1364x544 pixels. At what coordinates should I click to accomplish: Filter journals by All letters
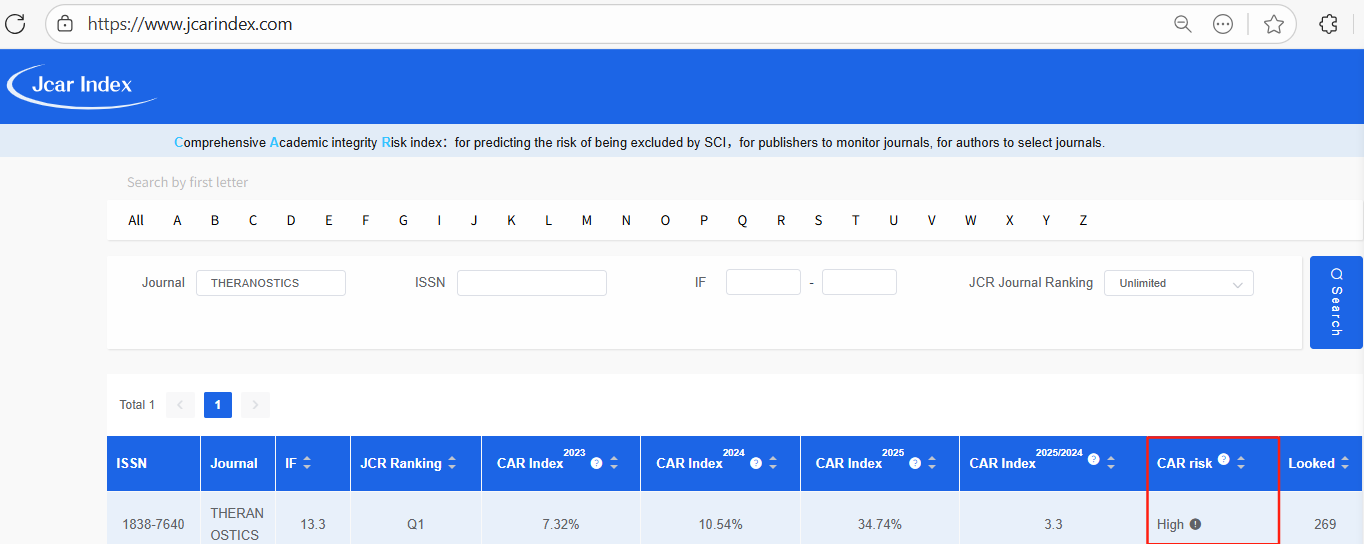click(x=136, y=220)
